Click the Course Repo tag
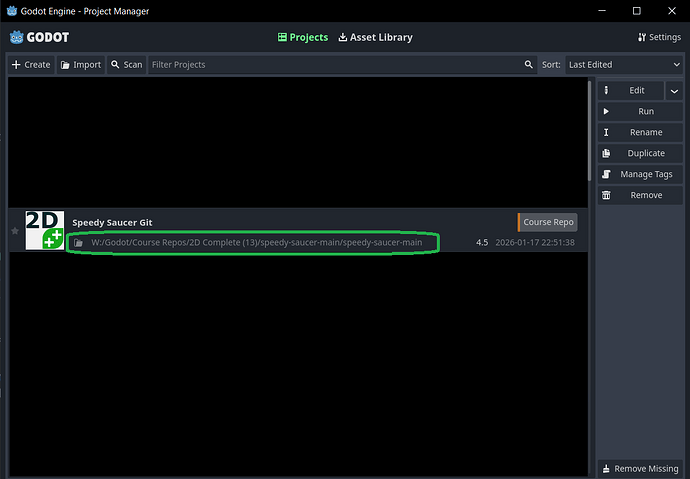This screenshot has width=690, height=479. (x=548, y=222)
